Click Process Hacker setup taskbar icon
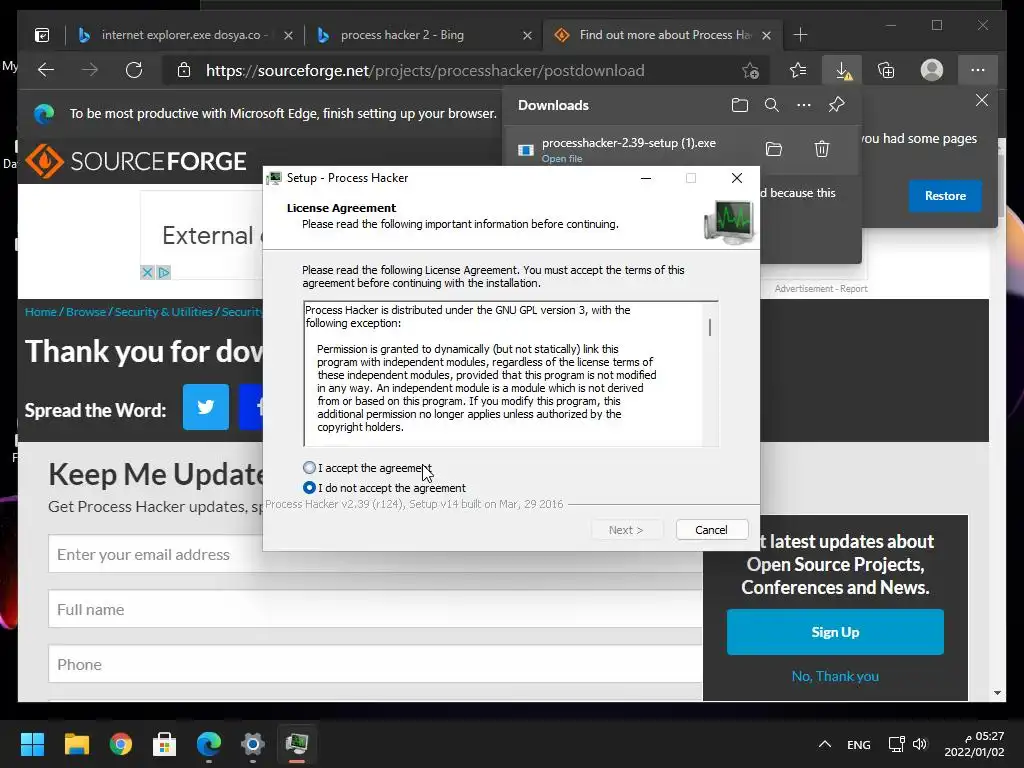This screenshot has width=1024, height=768. point(296,744)
